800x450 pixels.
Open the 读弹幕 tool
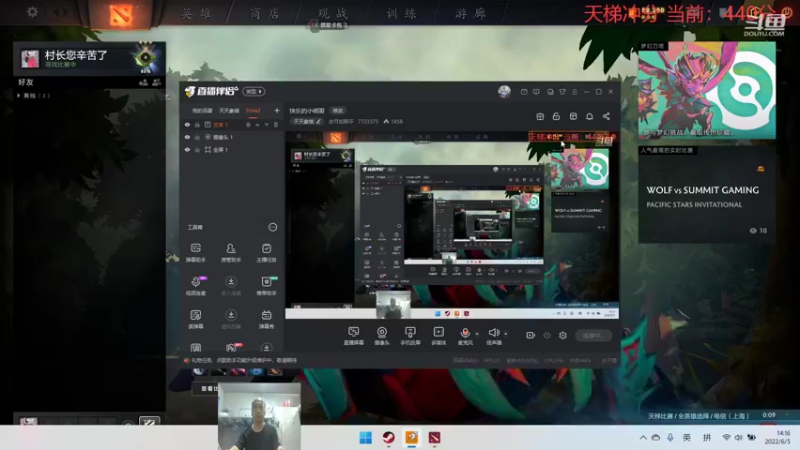196,319
